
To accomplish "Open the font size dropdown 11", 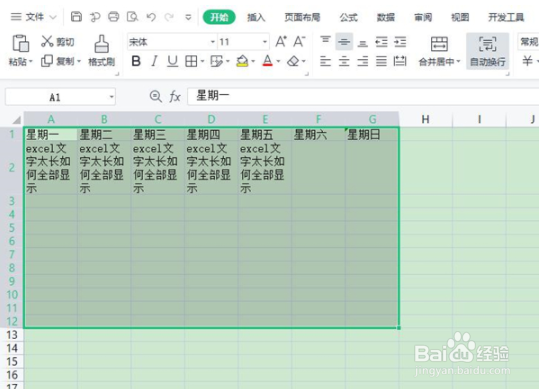I will [x=265, y=42].
